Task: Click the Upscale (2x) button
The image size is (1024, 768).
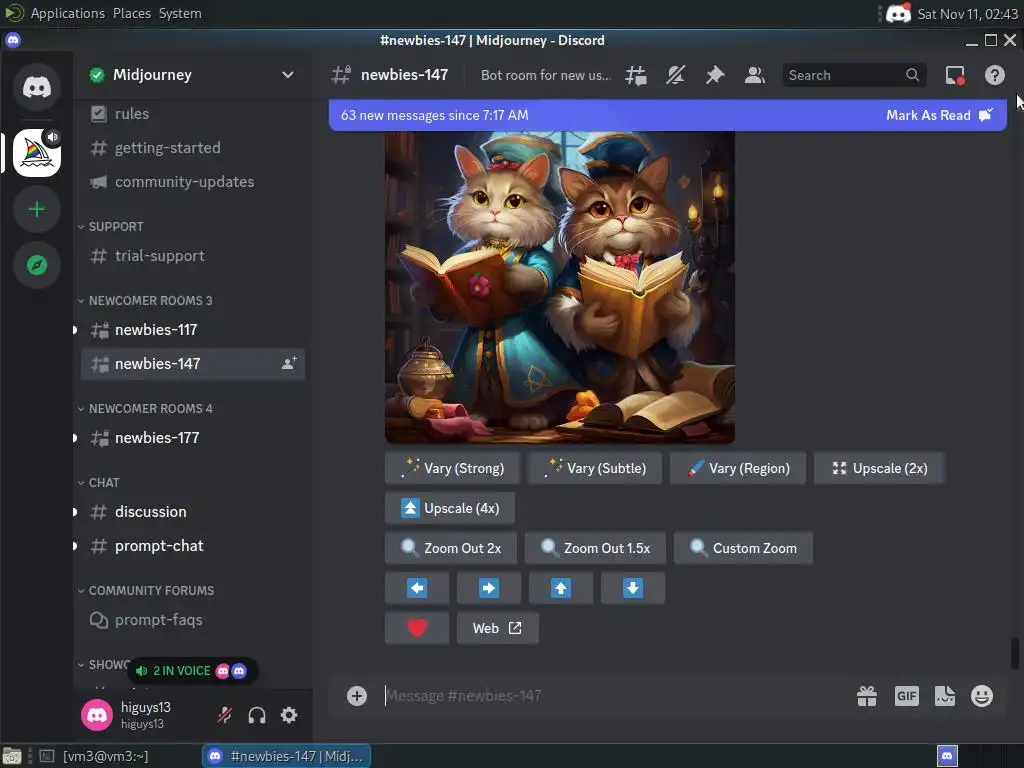Action: pyautogui.click(x=879, y=468)
